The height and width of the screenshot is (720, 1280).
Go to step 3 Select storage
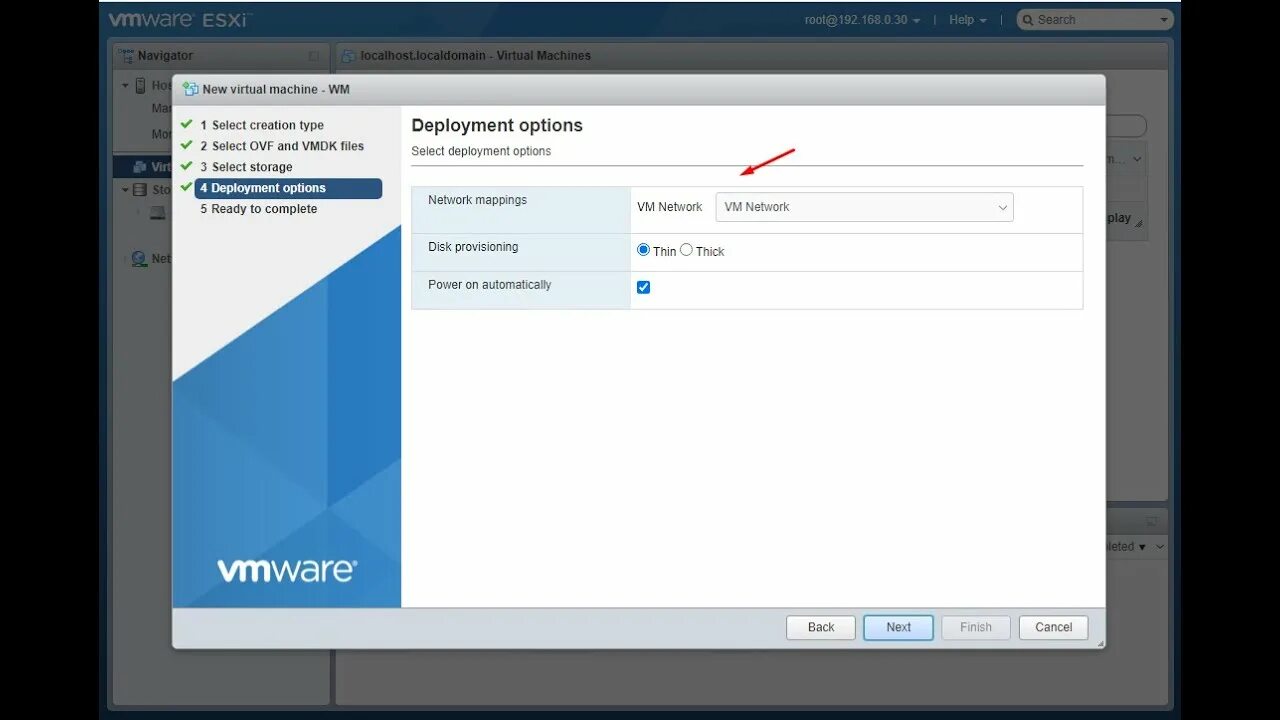click(246, 167)
